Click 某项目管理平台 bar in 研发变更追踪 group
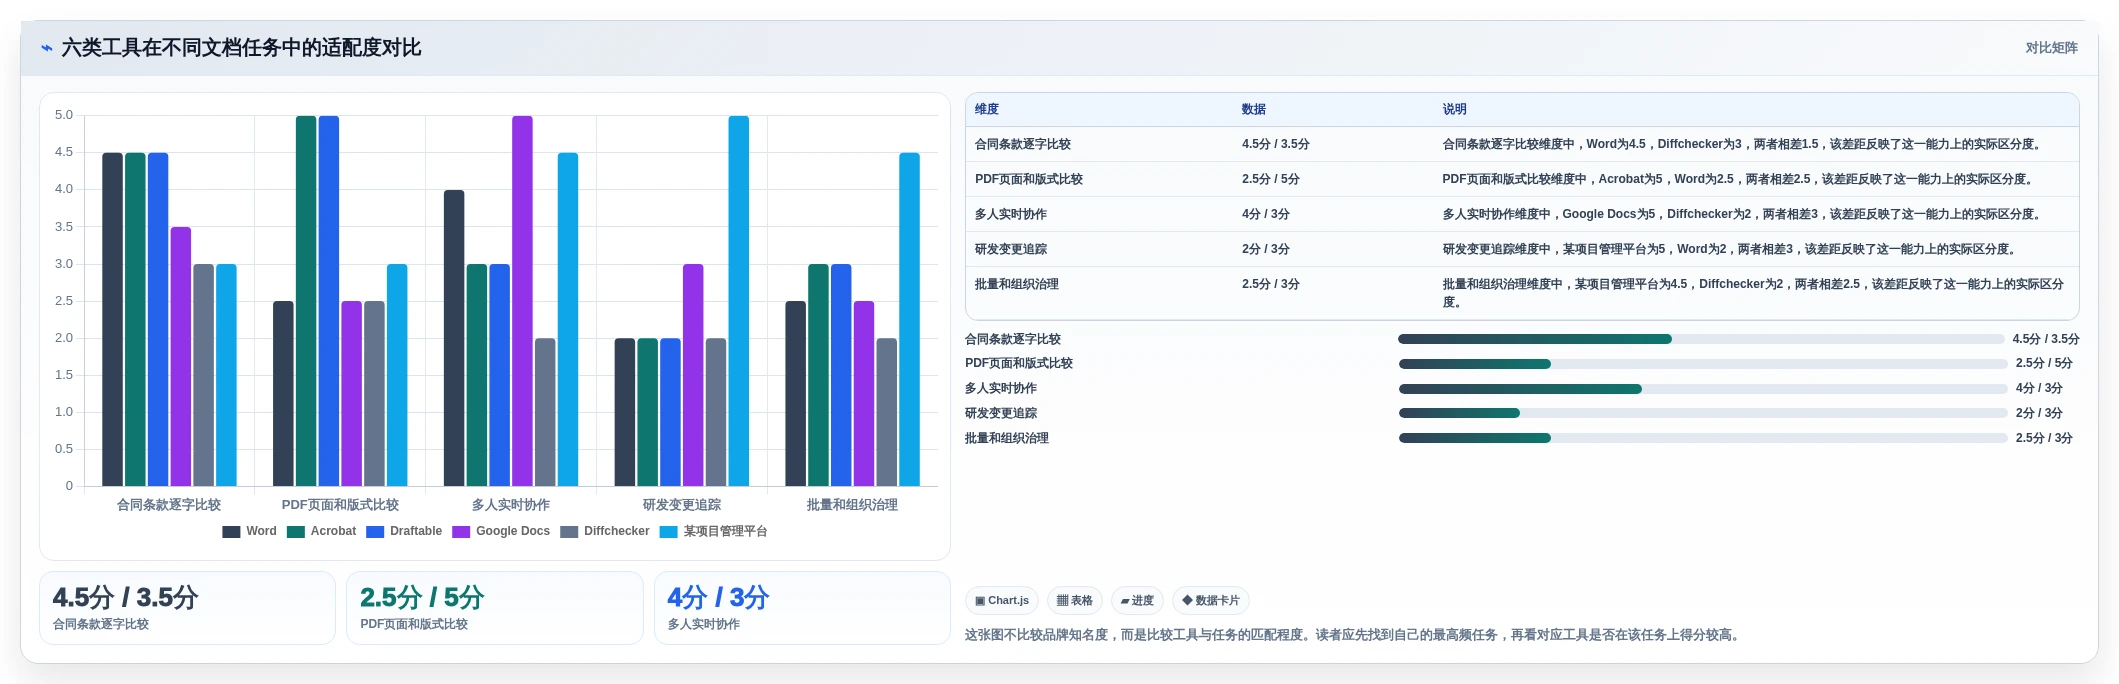Image resolution: width=2119 pixels, height=684 pixels. coord(739,301)
